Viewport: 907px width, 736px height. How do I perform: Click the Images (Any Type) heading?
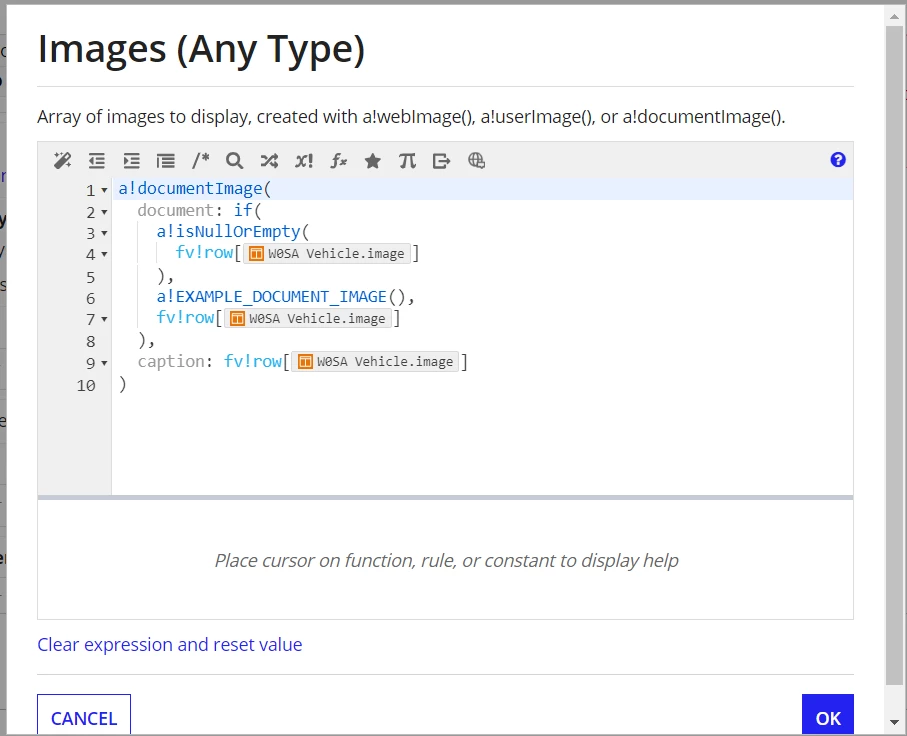(x=201, y=50)
